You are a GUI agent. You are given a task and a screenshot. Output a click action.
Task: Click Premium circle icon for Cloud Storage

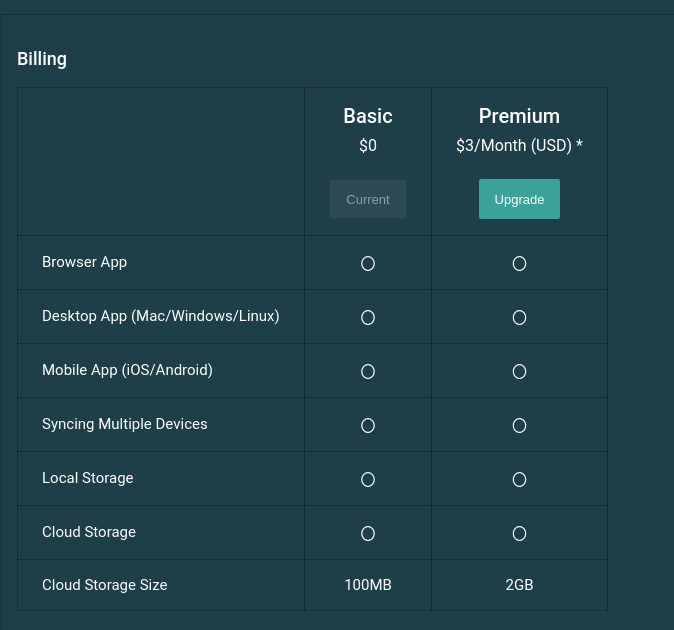point(519,533)
